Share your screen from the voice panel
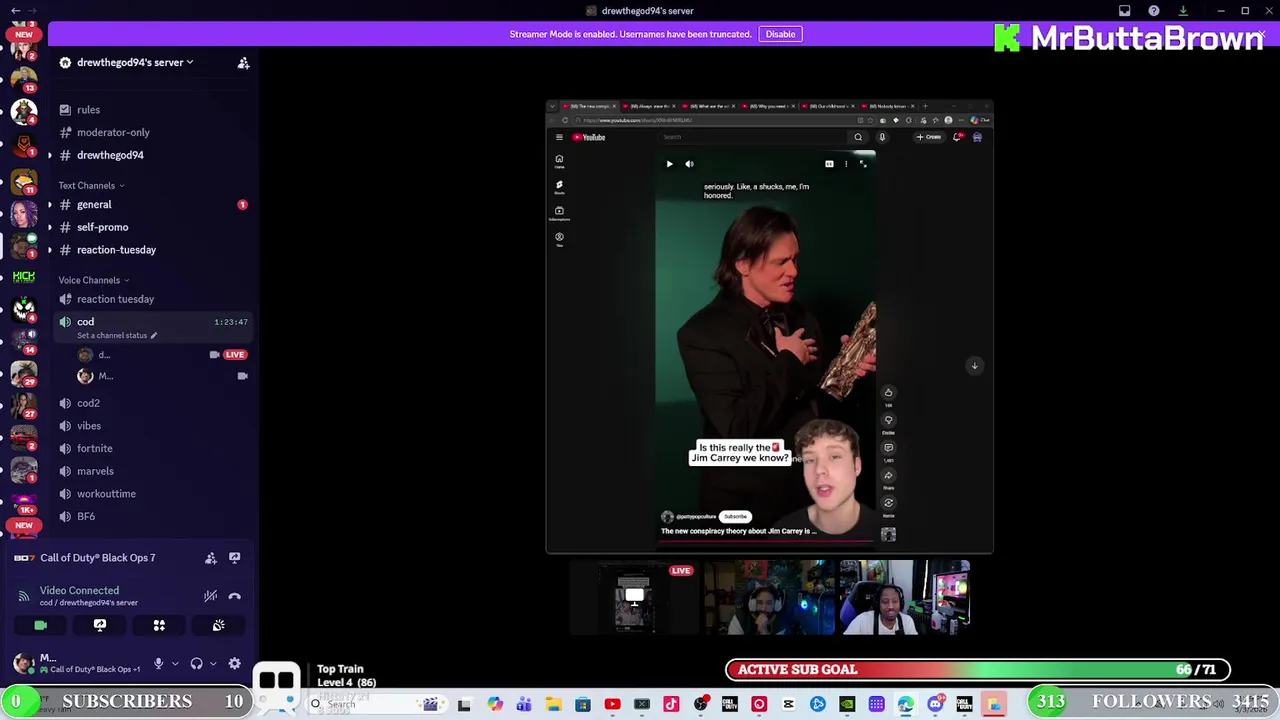 100,625
